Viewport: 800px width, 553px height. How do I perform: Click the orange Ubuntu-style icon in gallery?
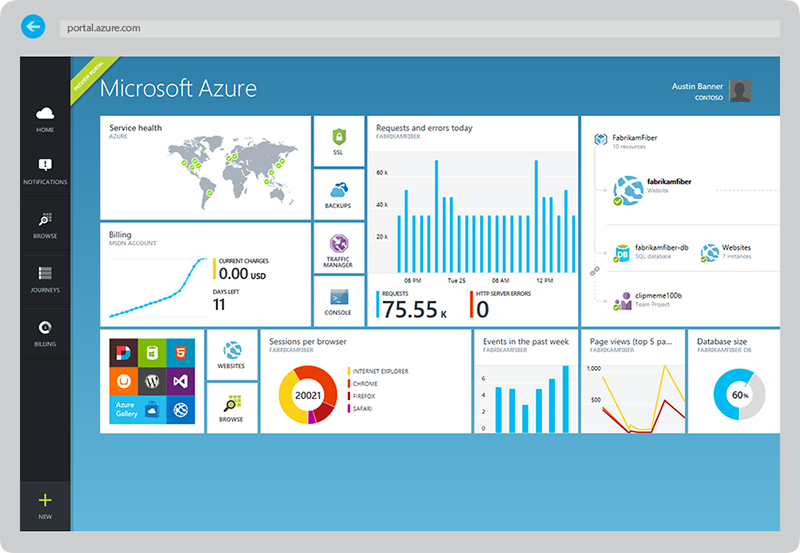point(123,381)
